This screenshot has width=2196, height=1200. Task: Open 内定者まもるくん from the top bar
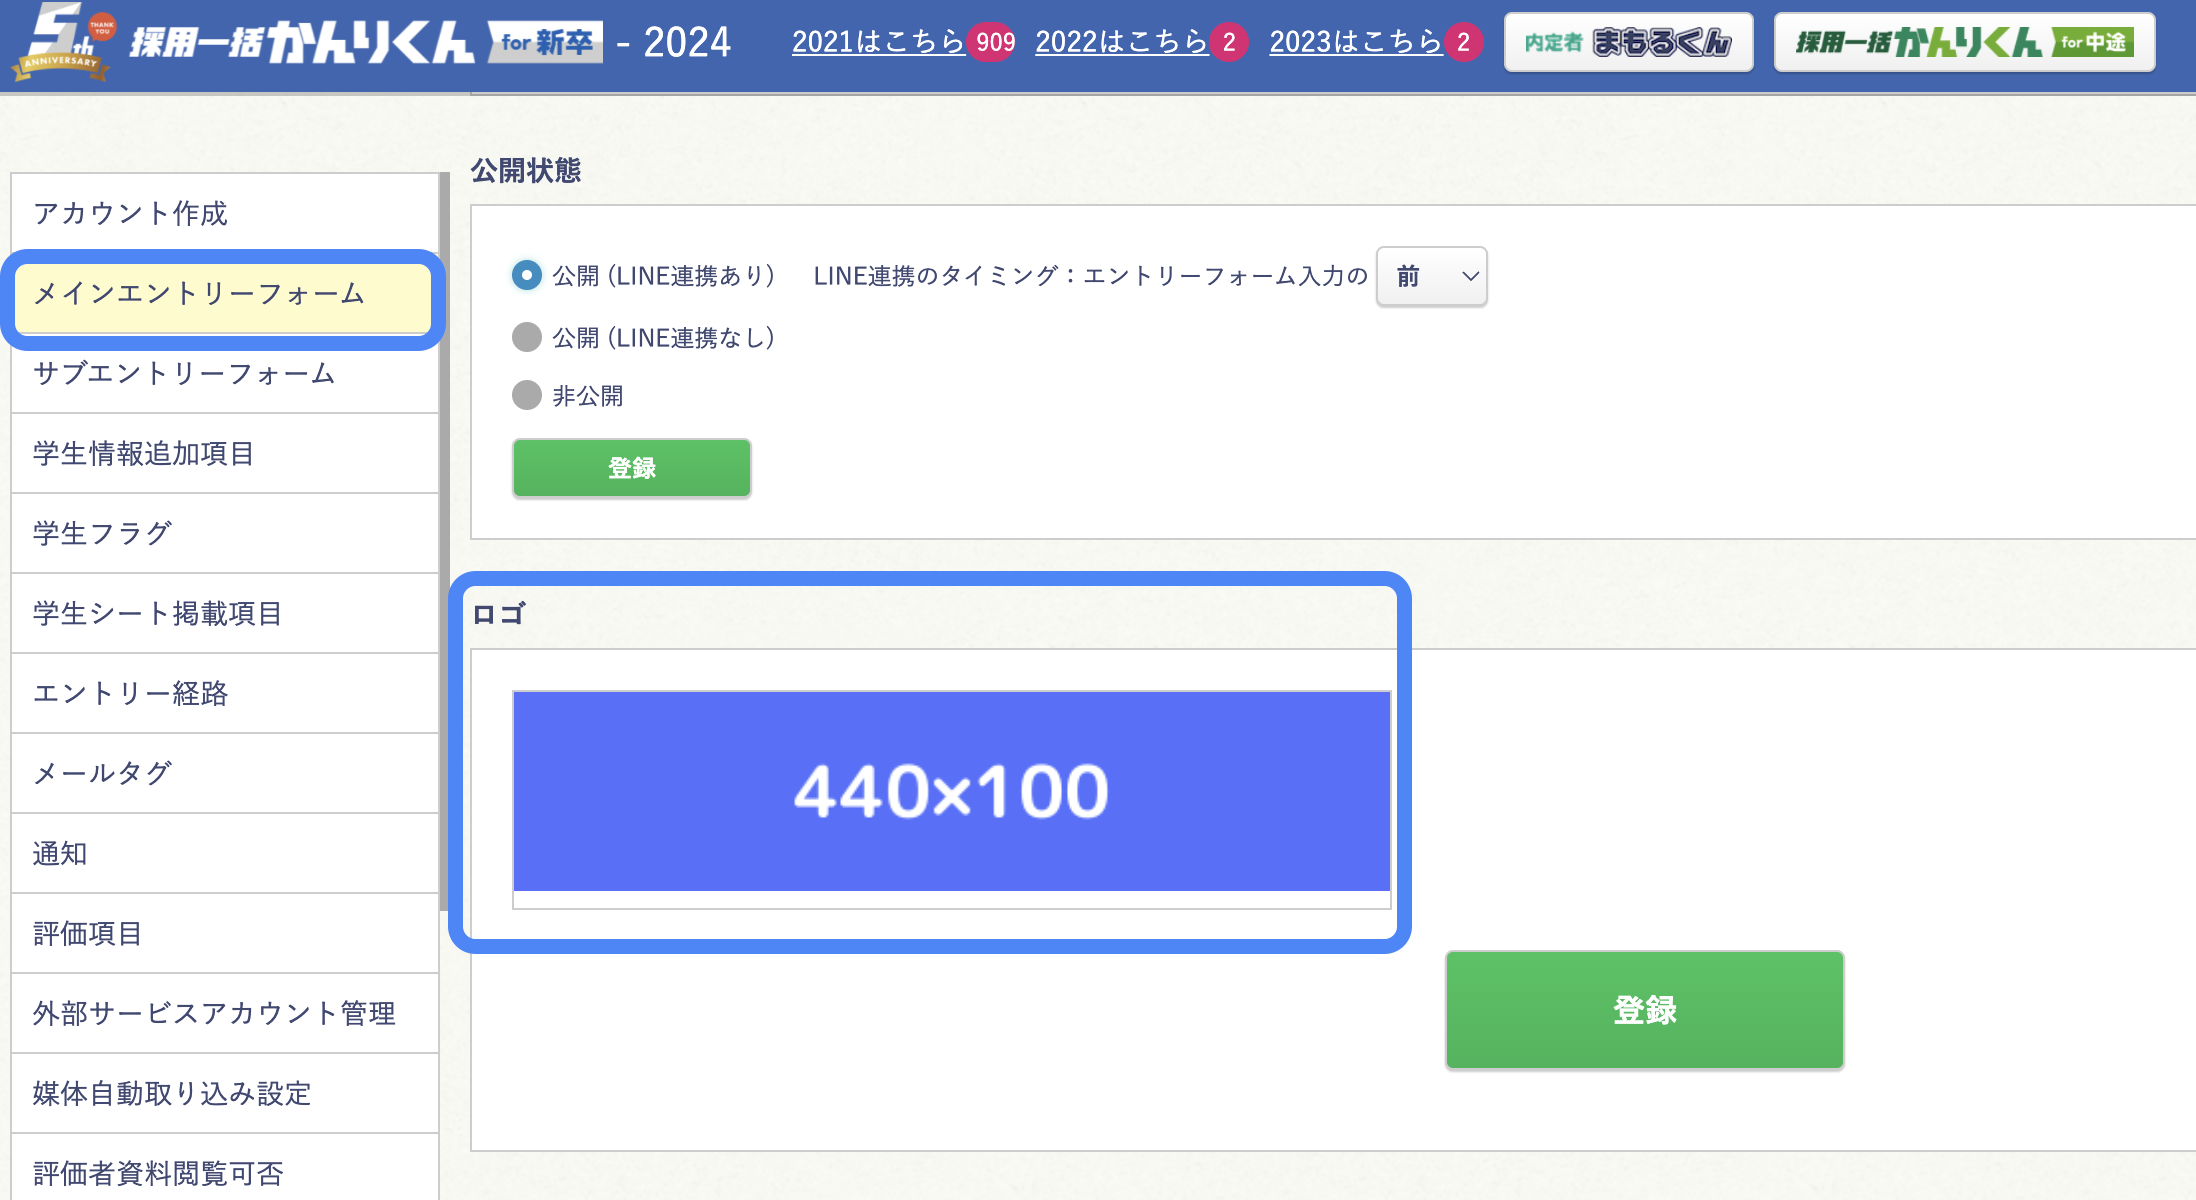[x=1627, y=42]
